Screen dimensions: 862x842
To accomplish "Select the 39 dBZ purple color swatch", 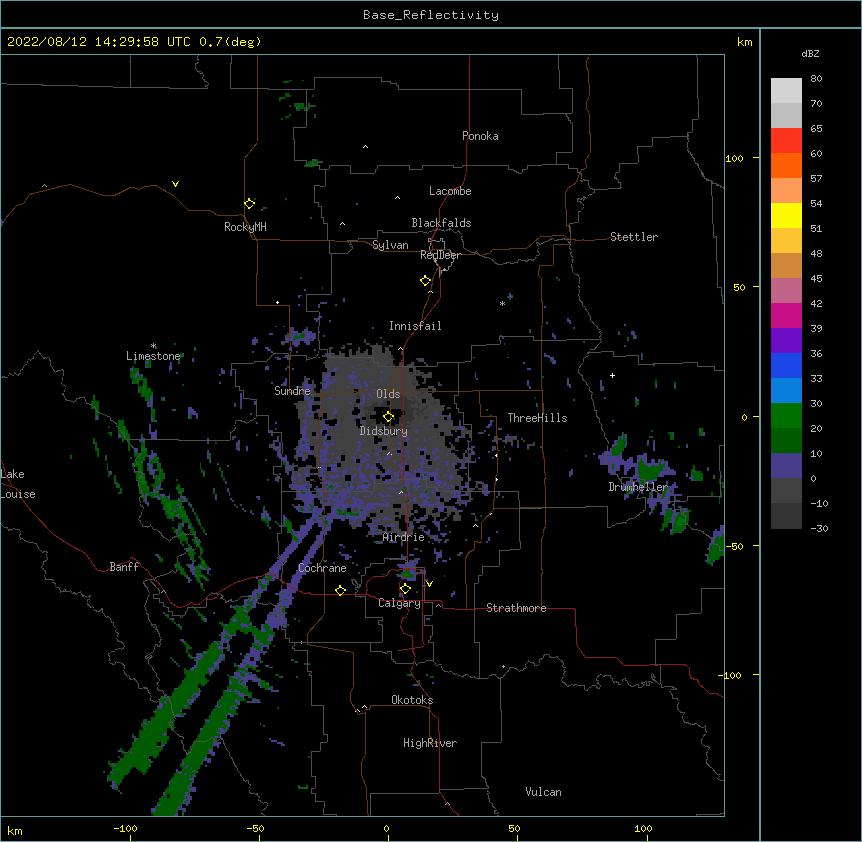I will click(x=786, y=341).
